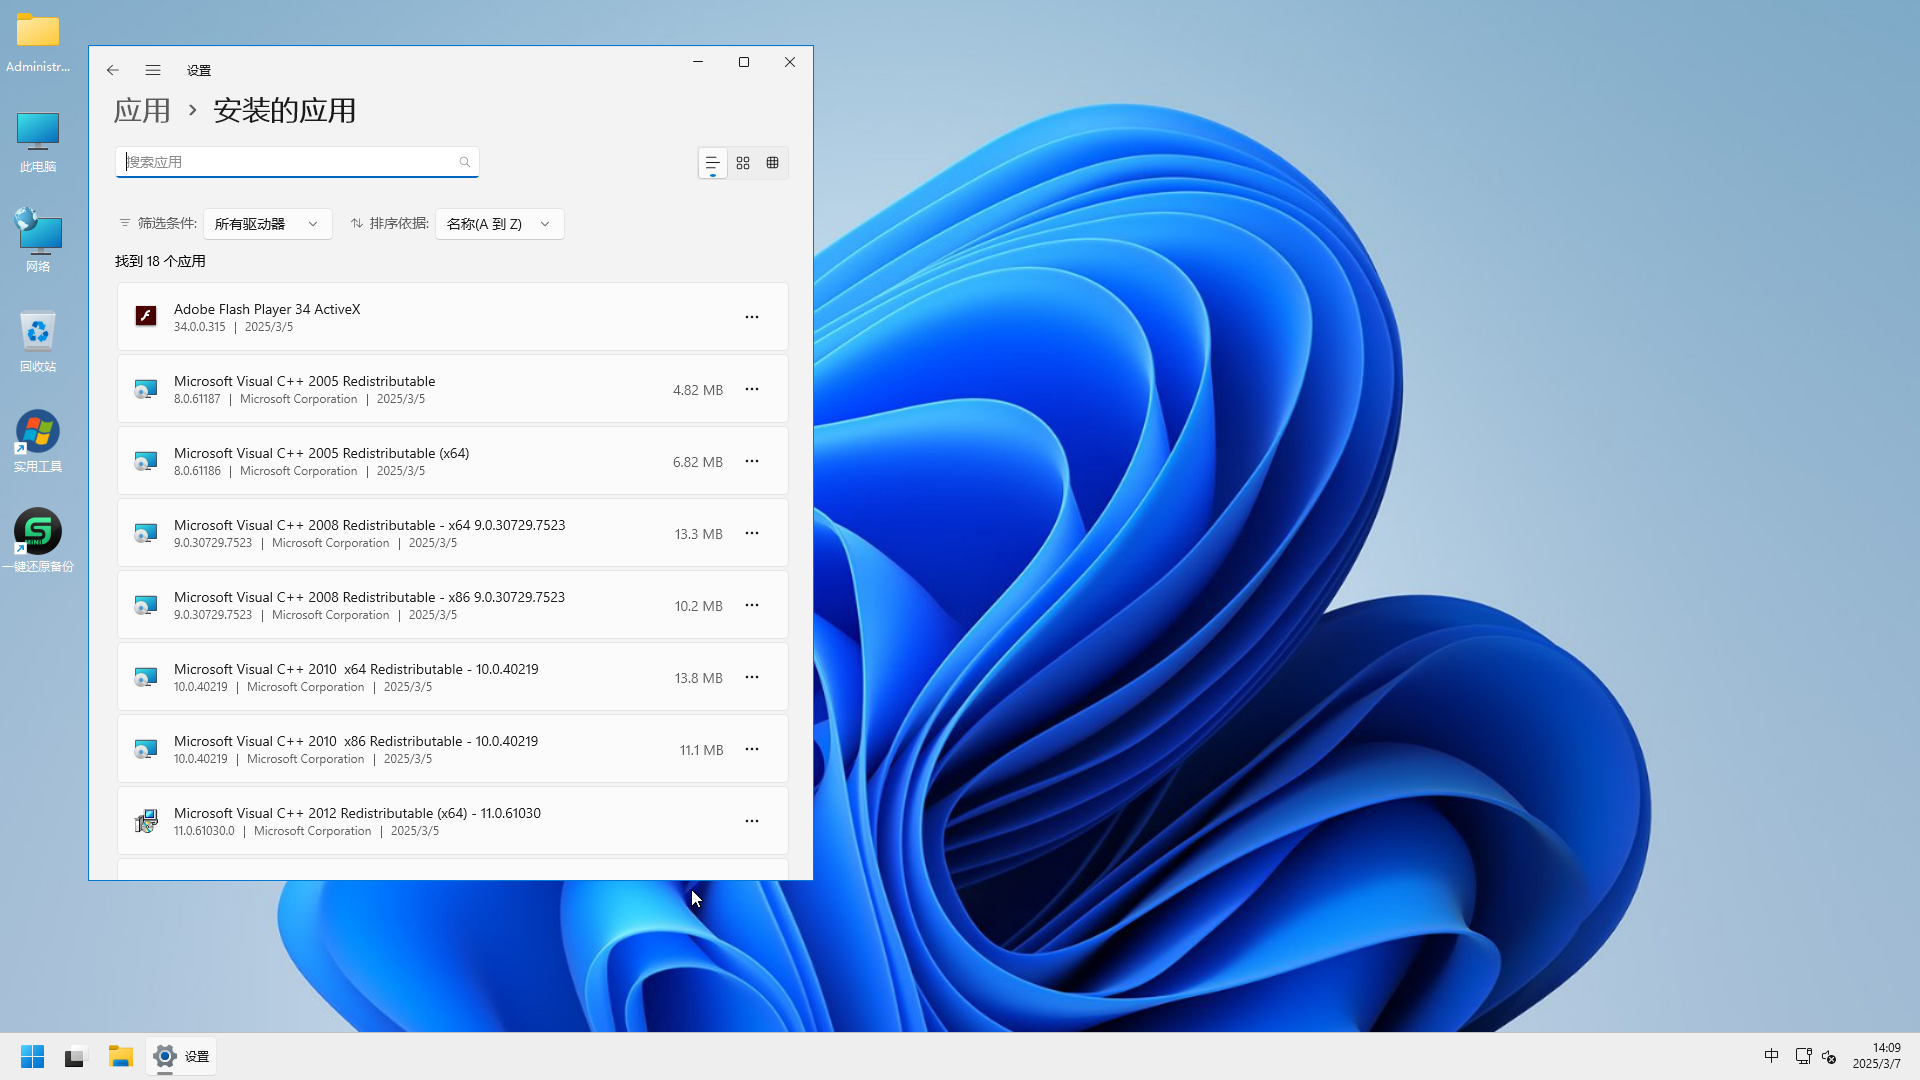
Task: Select the 此电脑 desktop icon
Action: pos(38,142)
